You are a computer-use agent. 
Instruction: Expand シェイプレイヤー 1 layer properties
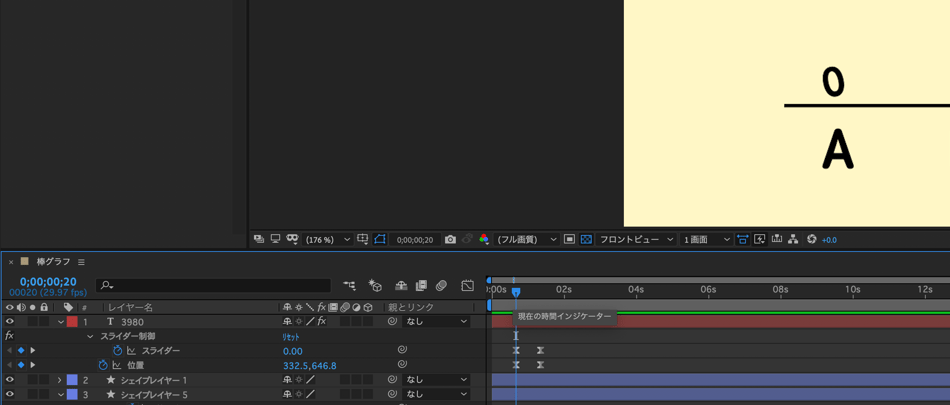click(59, 380)
